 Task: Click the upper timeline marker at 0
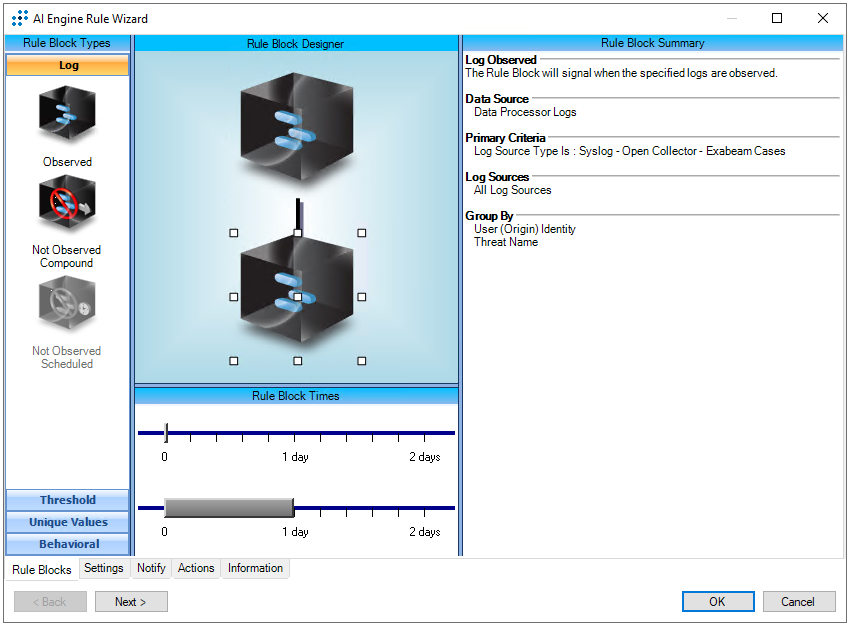(166, 433)
